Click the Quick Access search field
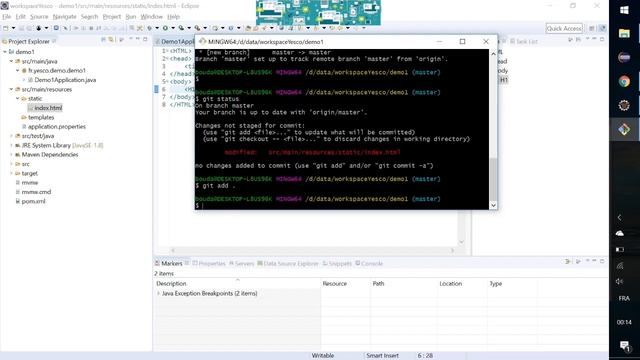The width and height of the screenshot is (640, 360). (564, 28)
